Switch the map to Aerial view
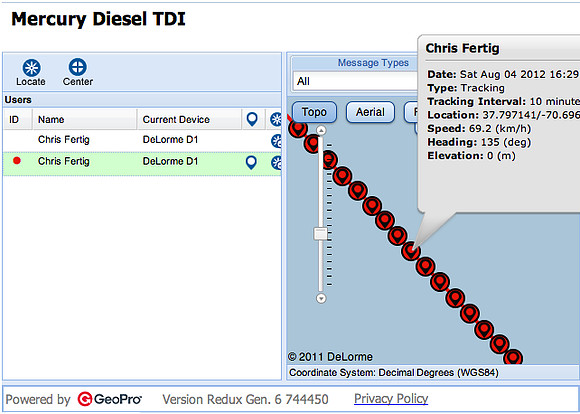This screenshot has height=414, width=580. click(370, 112)
